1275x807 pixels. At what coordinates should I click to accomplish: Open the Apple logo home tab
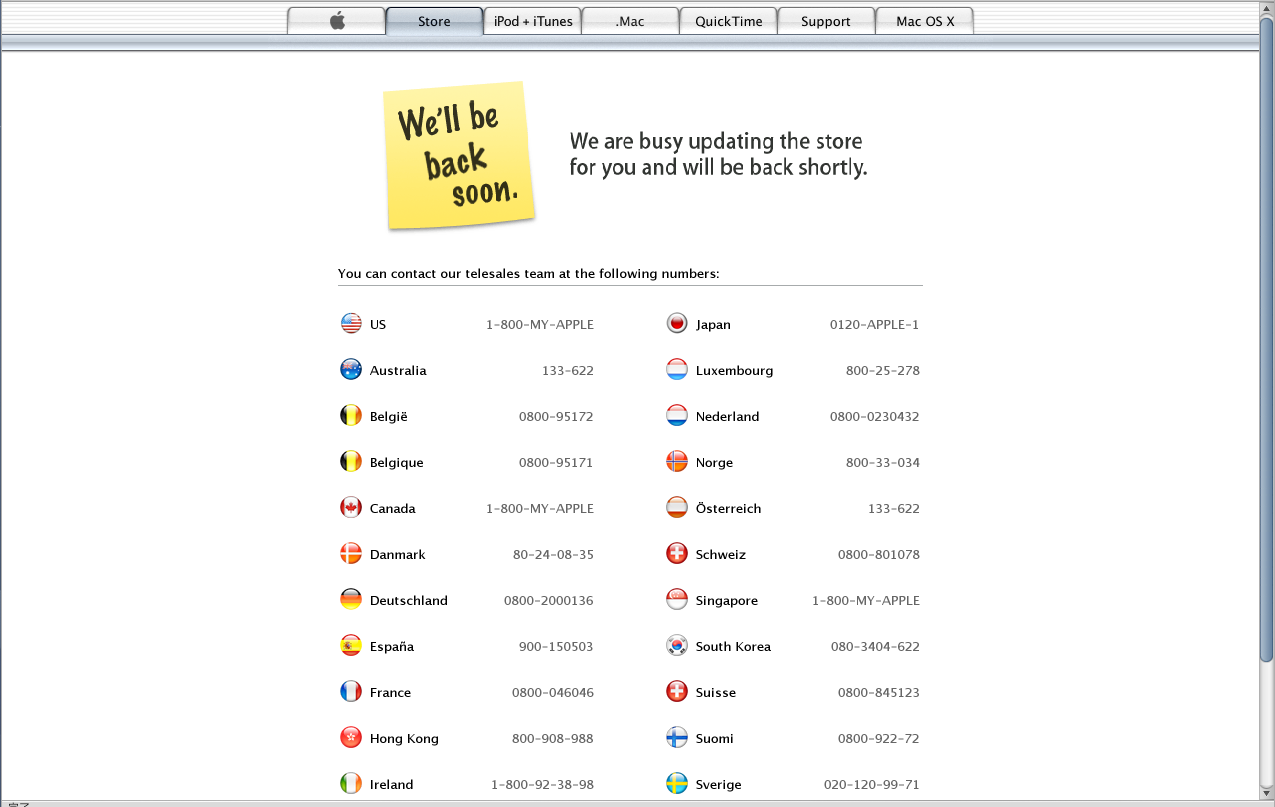336,21
